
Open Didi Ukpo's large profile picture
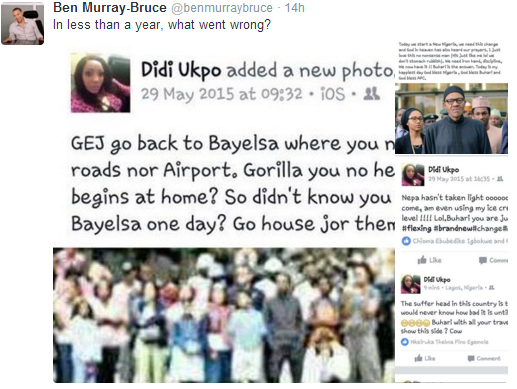point(100,83)
